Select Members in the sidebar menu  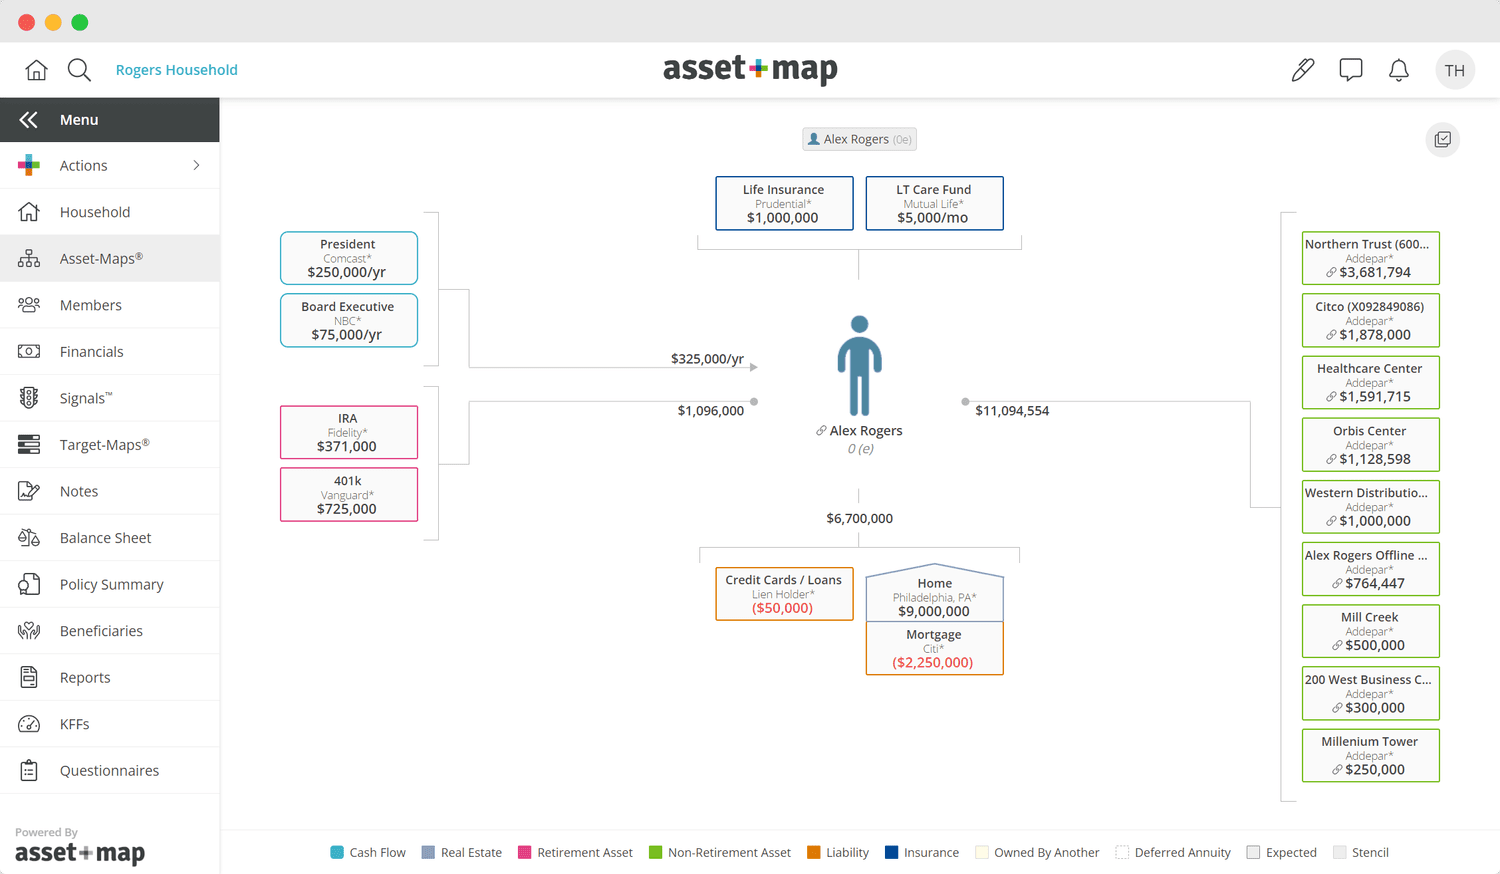(x=91, y=305)
